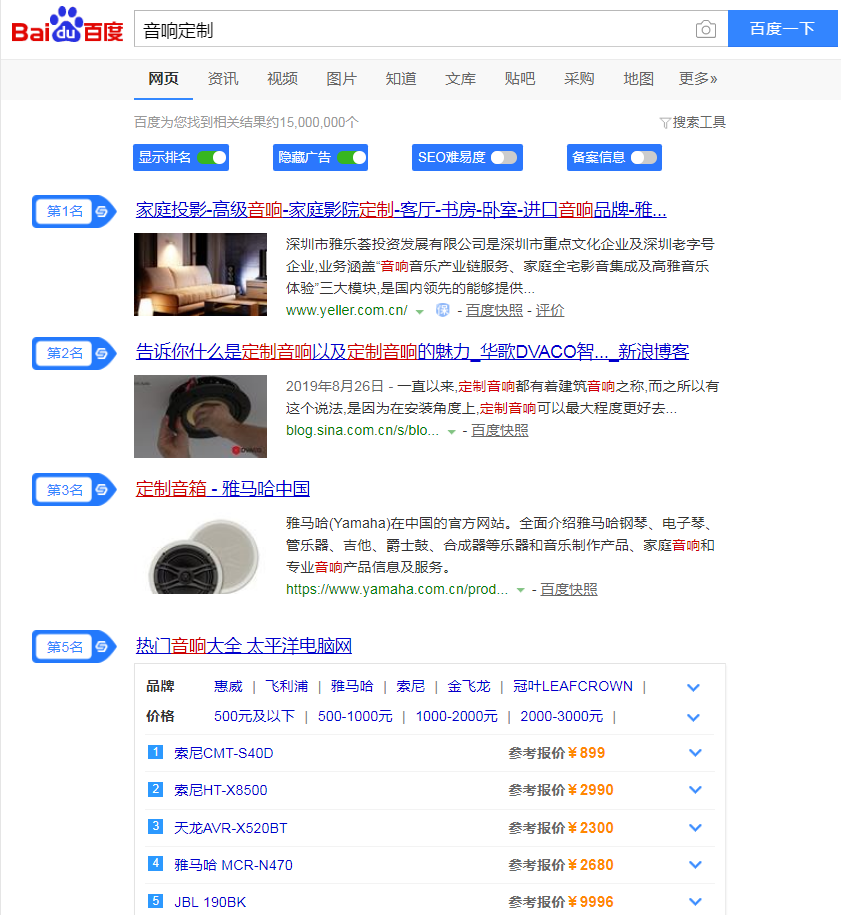Open the 搜索工具 search tools
Viewport: 841px width, 915px height.
click(699, 123)
